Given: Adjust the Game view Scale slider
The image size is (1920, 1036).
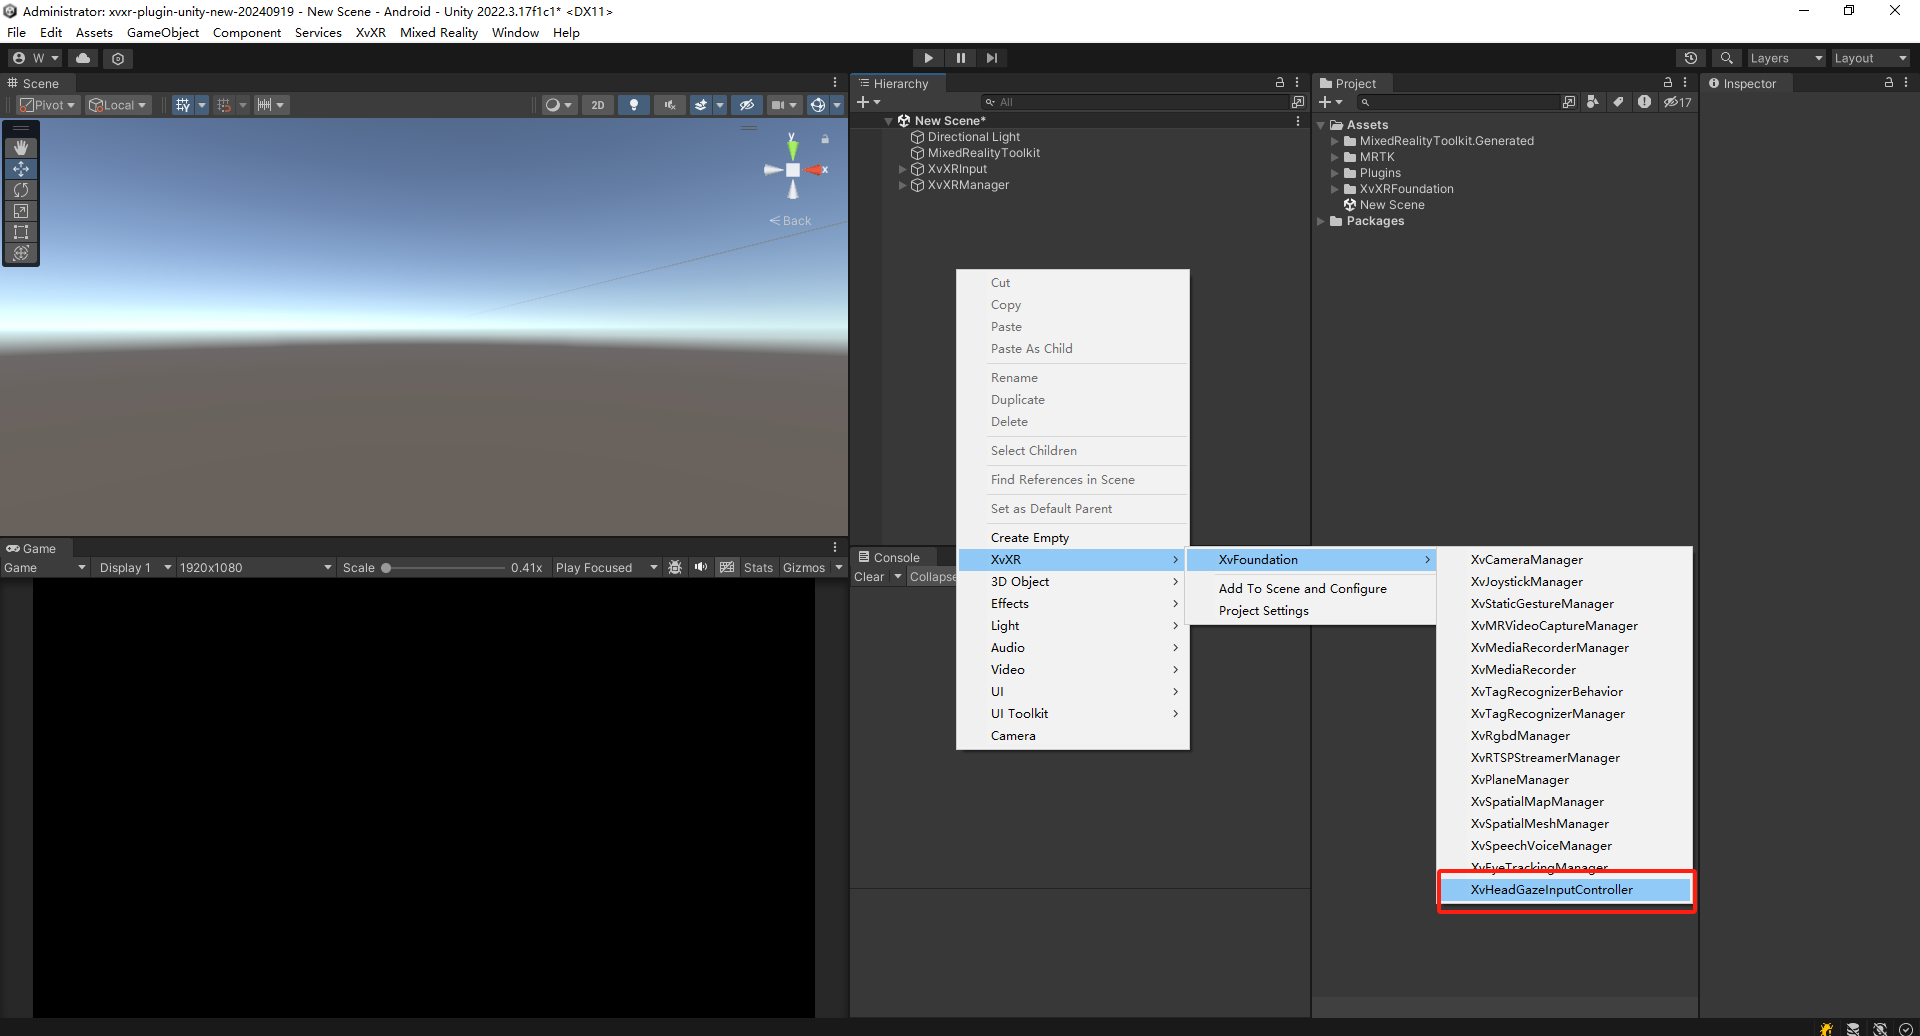Looking at the screenshot, I should coord(445,567).
